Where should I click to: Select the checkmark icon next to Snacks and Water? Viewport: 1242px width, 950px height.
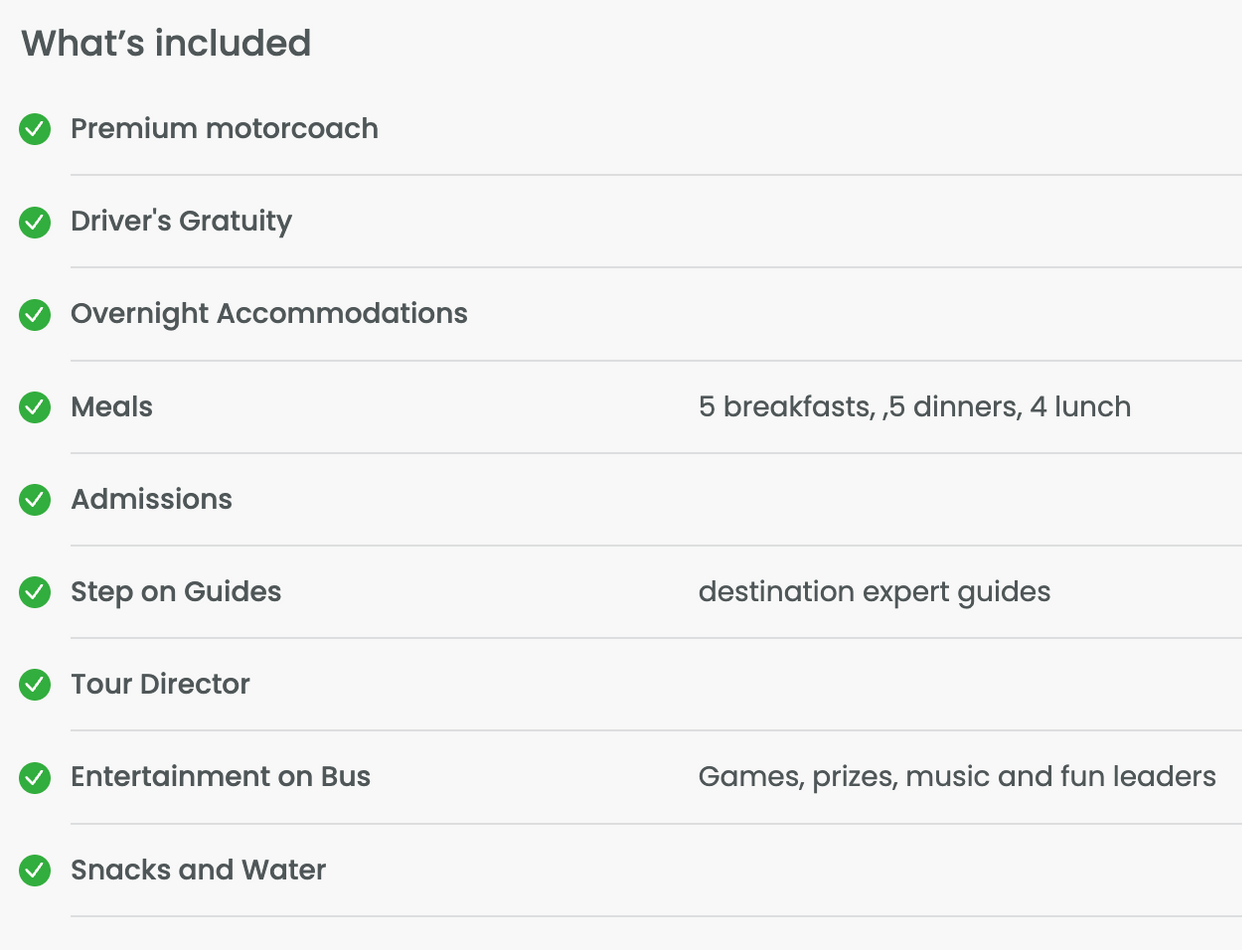[35, 871]
